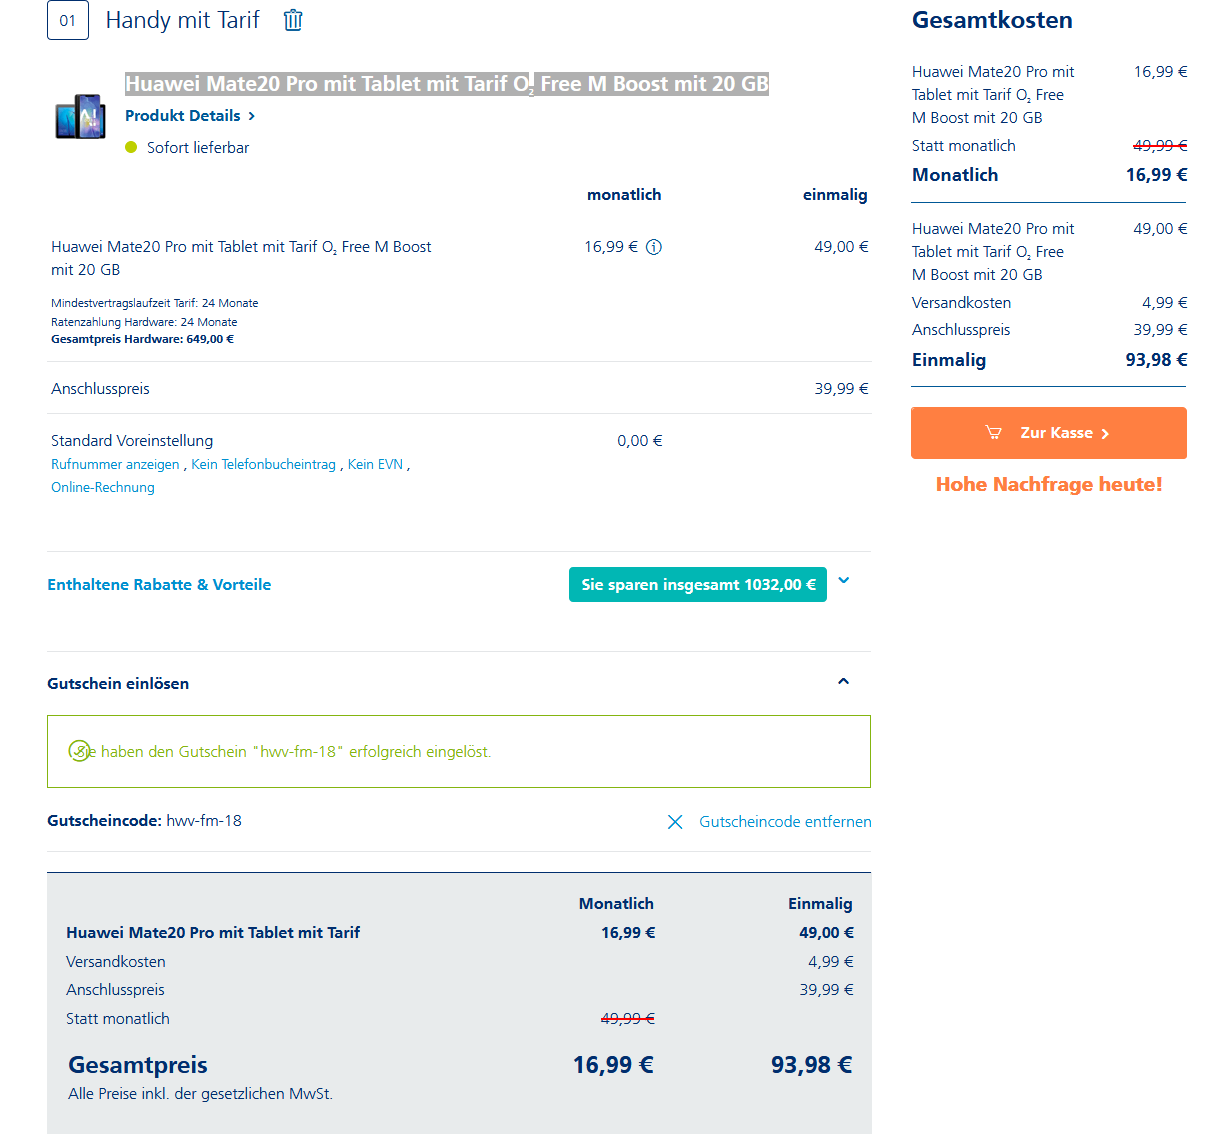Click the green checkmark success icon
The width and height of the screenshot is (1220, 1141).
coord(79,751)
